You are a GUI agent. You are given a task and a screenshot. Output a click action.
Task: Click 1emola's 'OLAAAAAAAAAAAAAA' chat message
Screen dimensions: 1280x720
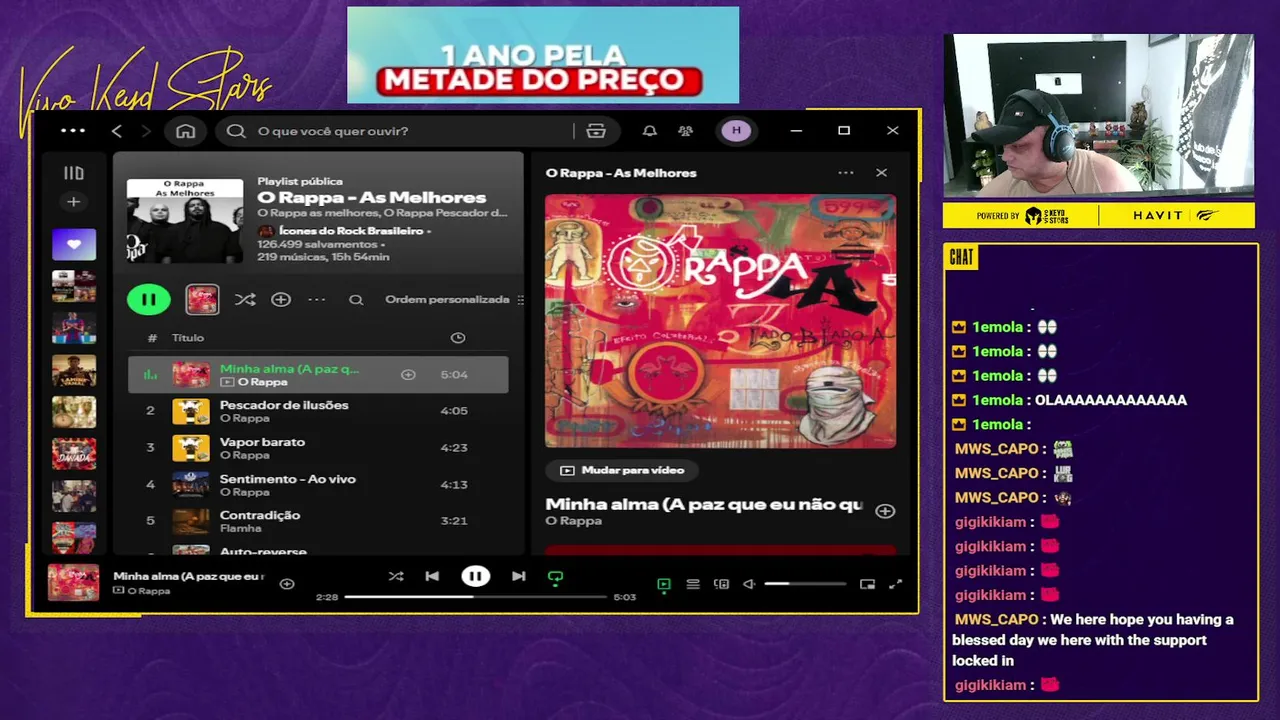point(1110,400)
